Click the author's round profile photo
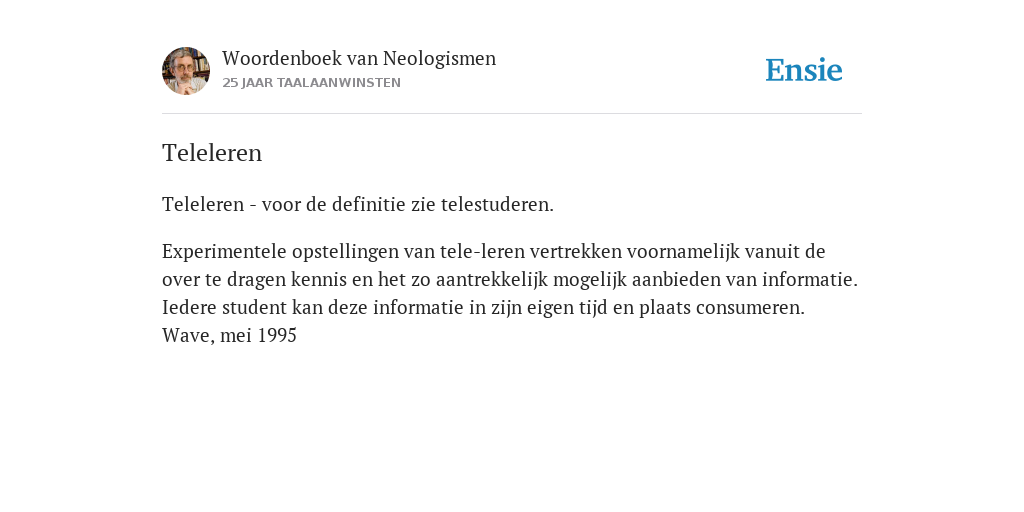The width and height of the screenshot is (1024, 512). [x=186, y=71]
